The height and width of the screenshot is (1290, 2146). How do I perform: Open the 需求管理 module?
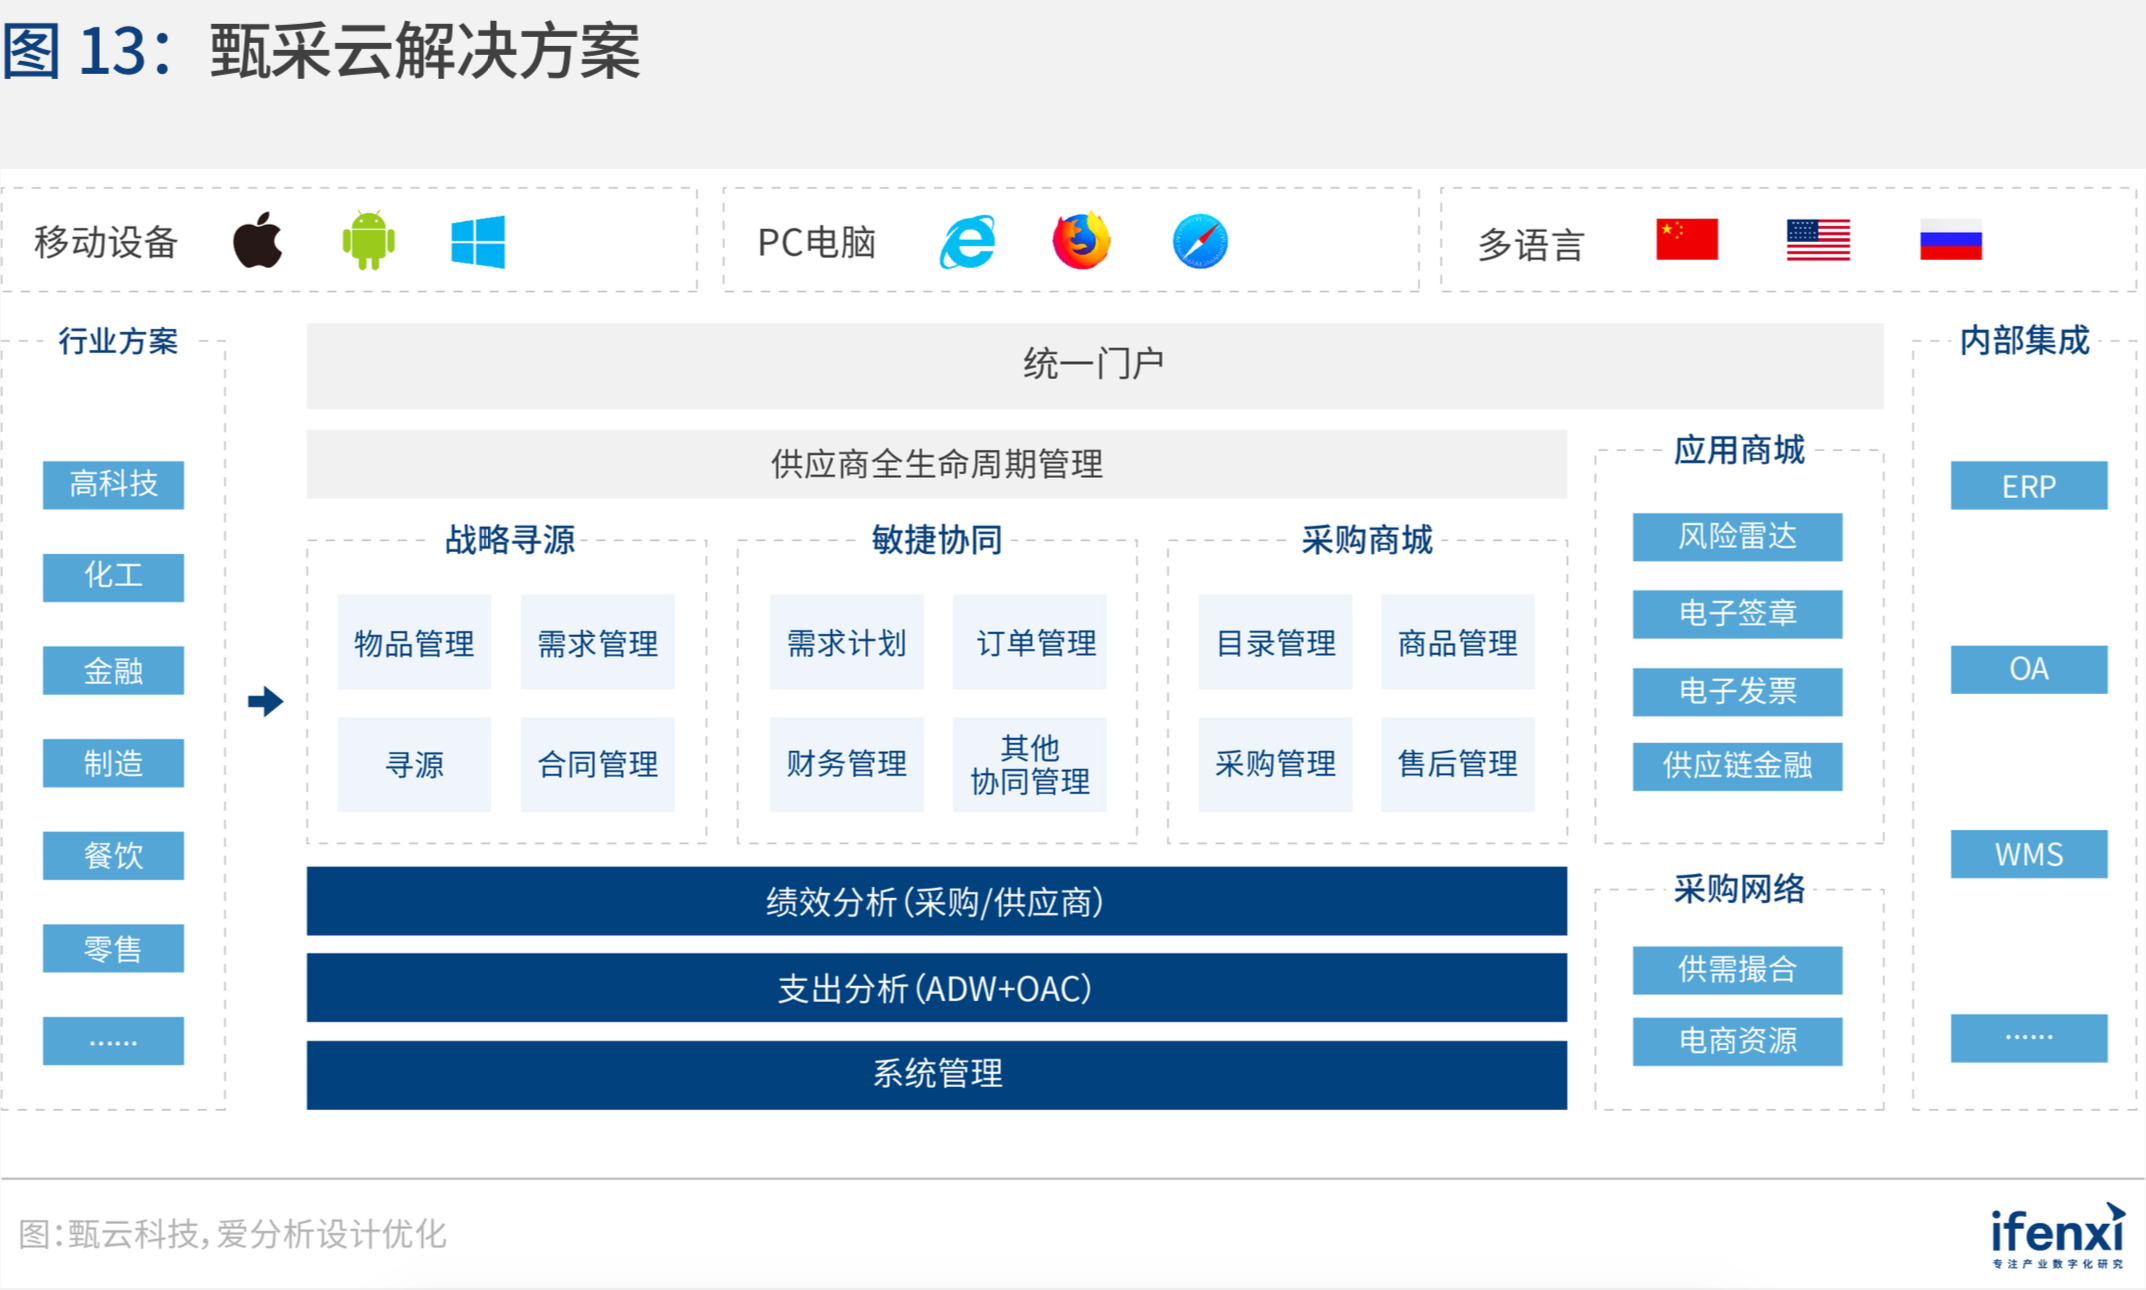597,642
